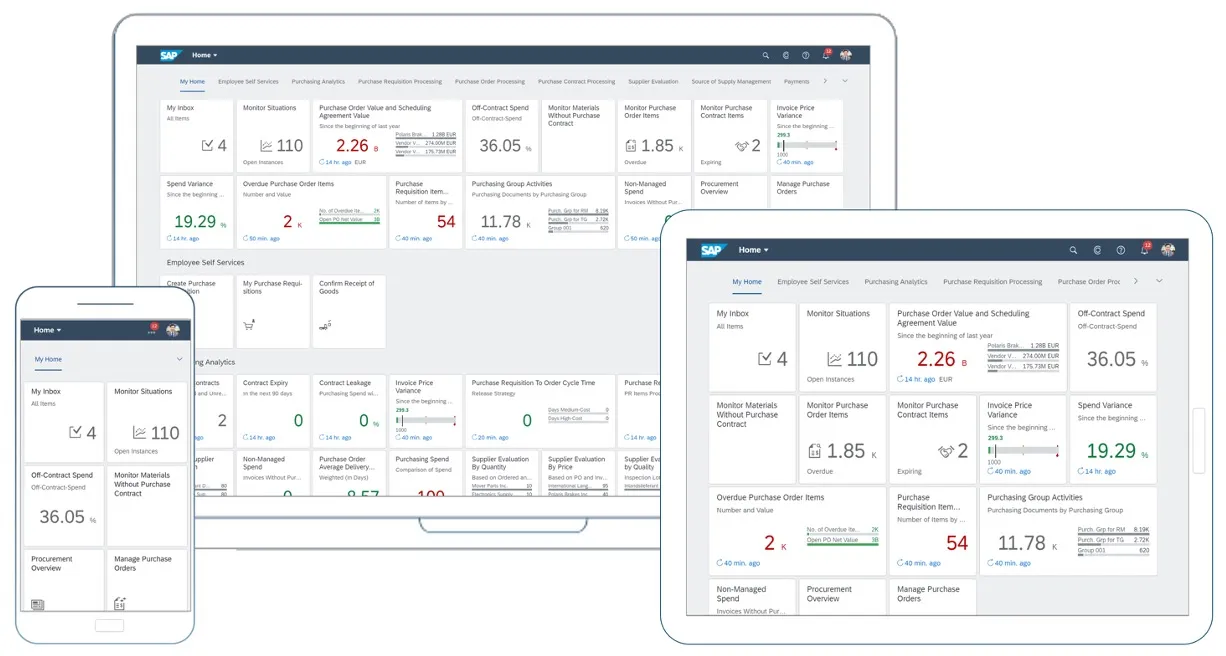Image resolution: width=1226 pixels, height=656 pixels.
Task: Click the down chevron at the tab bar end
Action: coord(843,81)
